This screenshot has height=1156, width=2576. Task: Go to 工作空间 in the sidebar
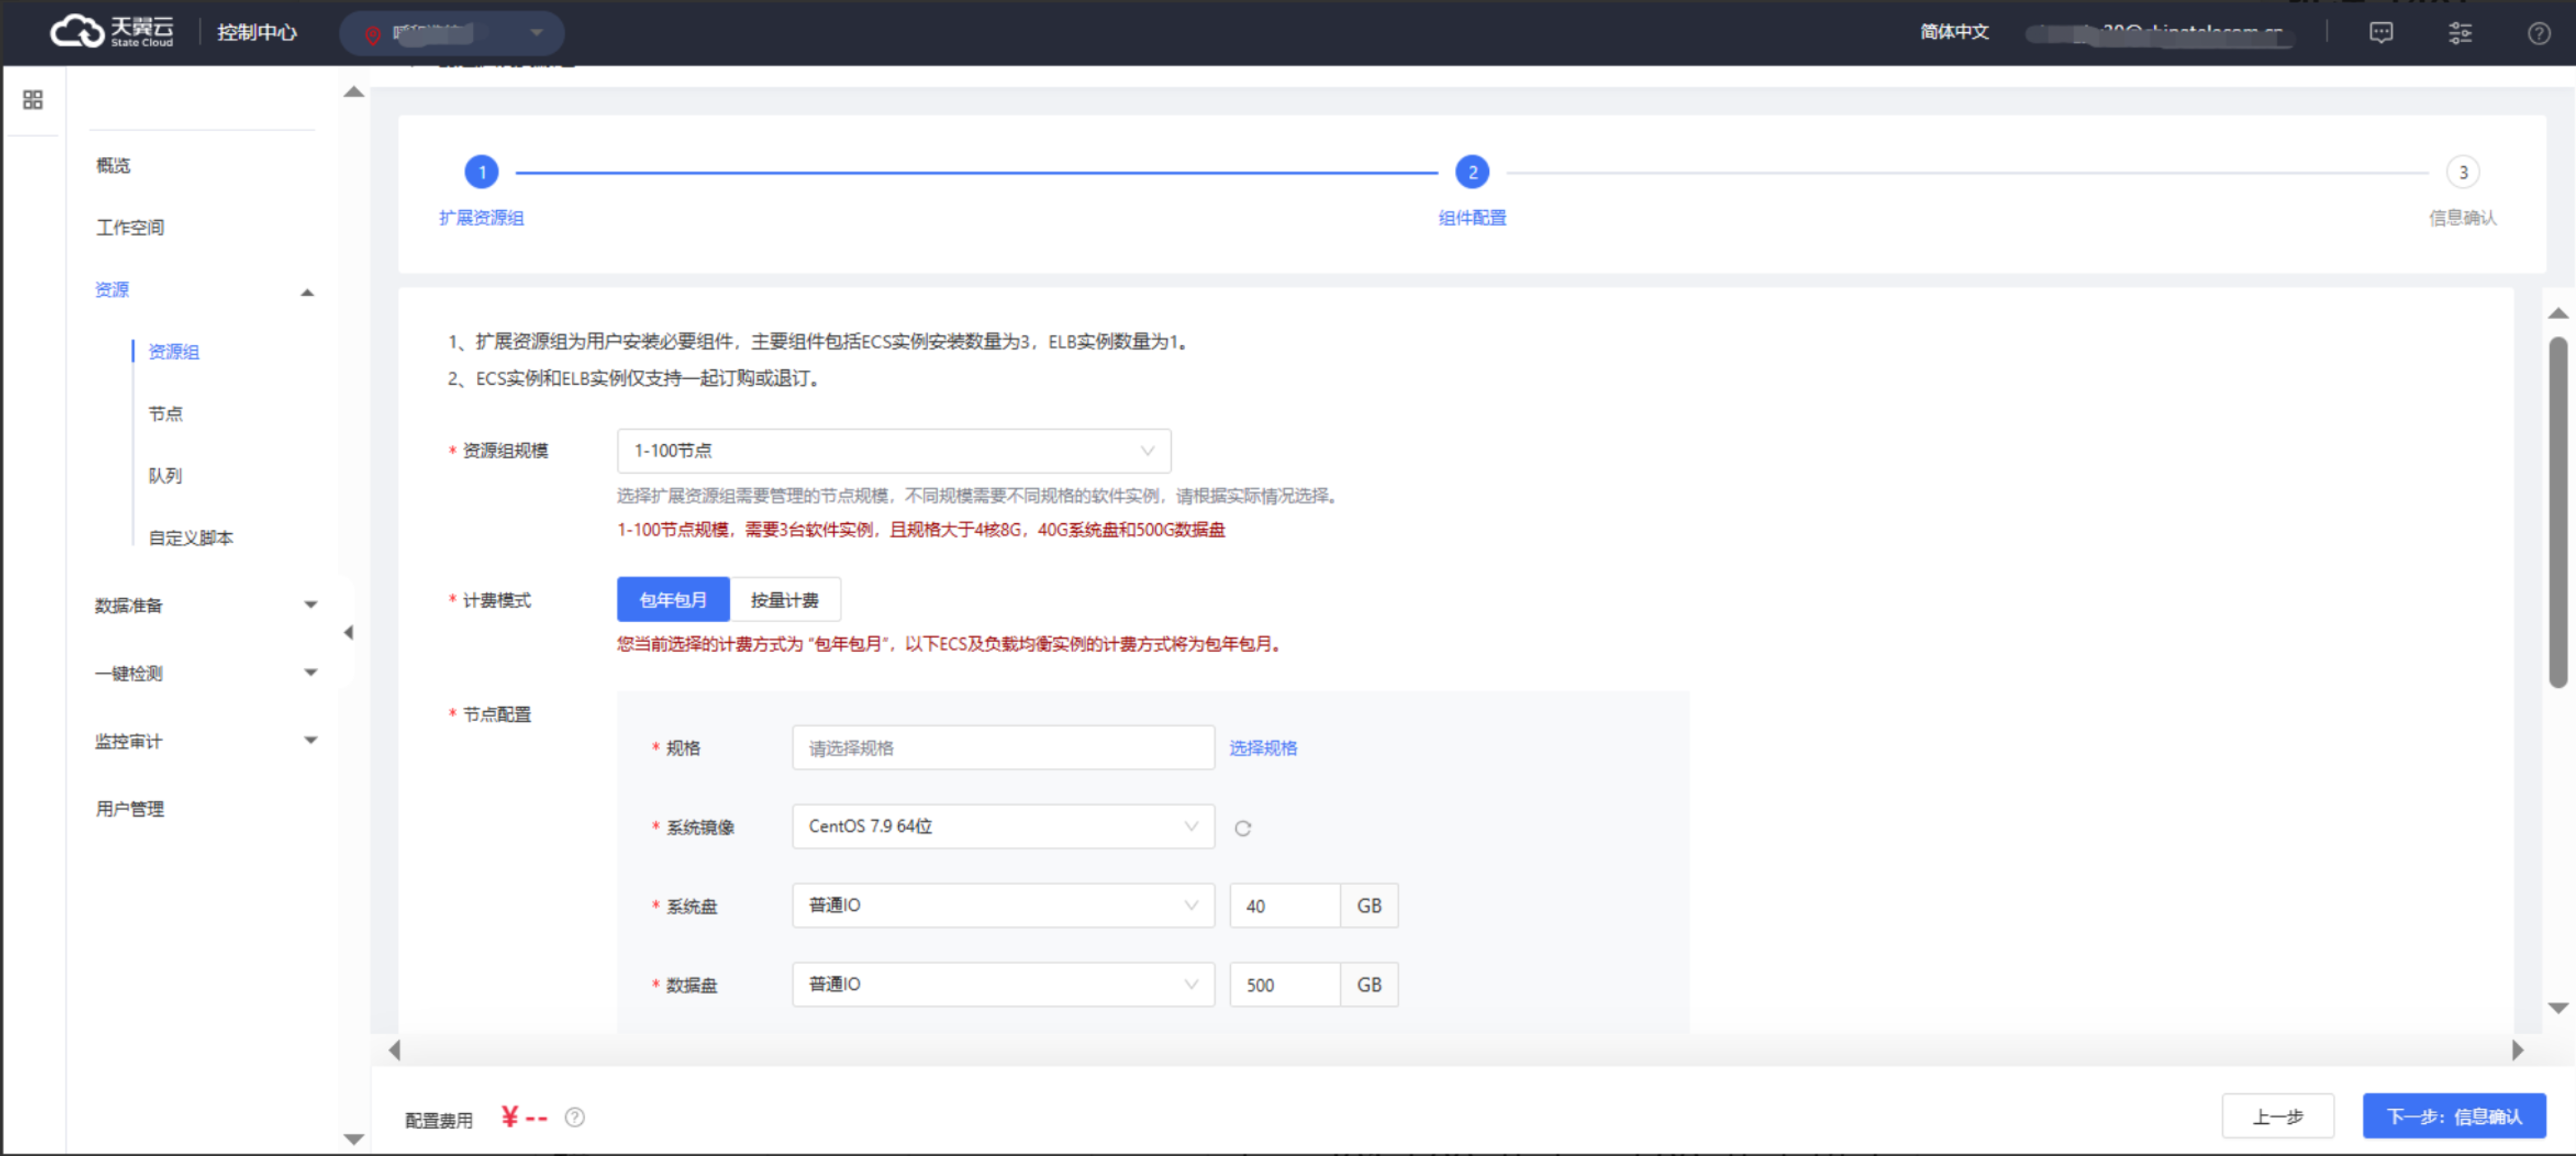tap(130, 228)
